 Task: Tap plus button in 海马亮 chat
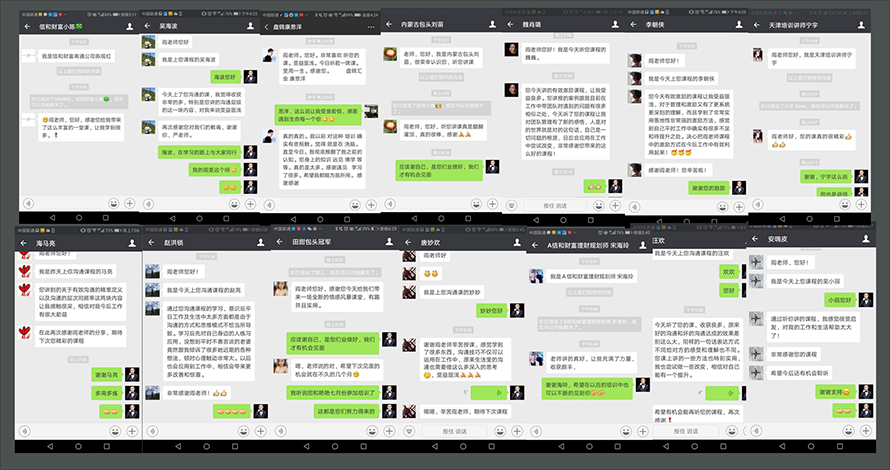pyautogui.click(x=129, y=429)
